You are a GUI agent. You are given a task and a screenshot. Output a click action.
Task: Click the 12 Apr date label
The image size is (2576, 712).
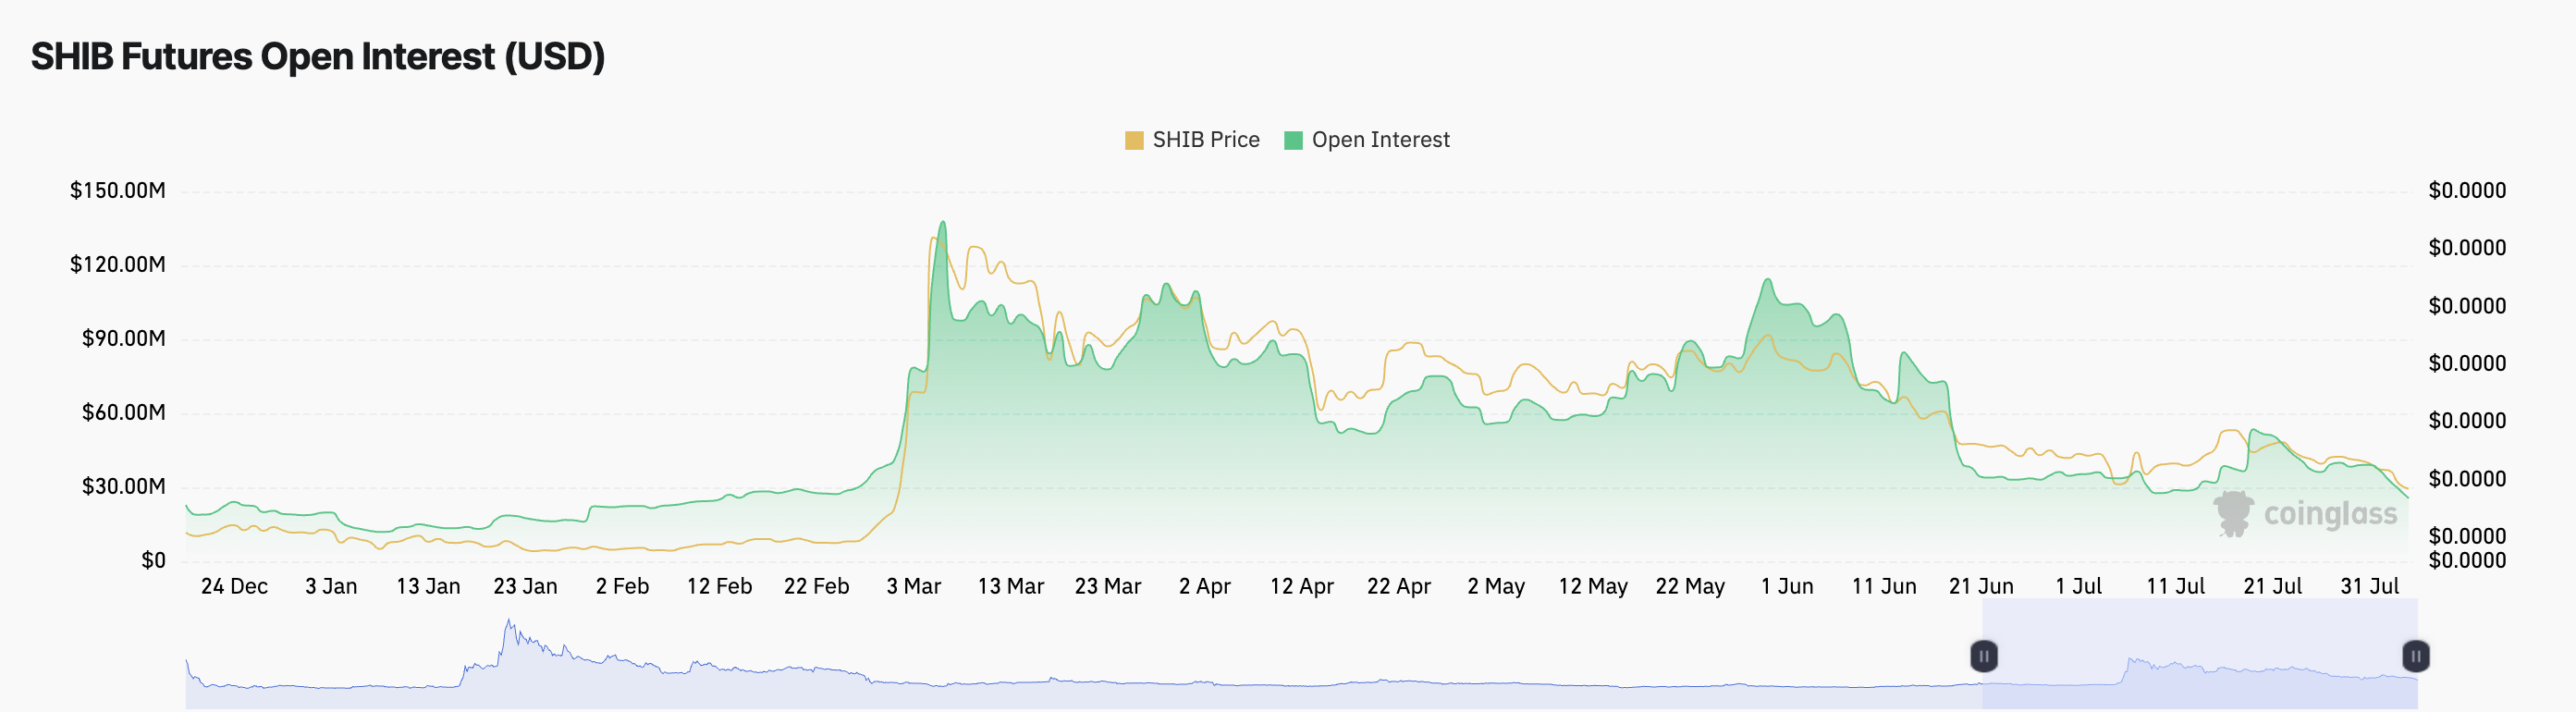[x=1301, y=586]
